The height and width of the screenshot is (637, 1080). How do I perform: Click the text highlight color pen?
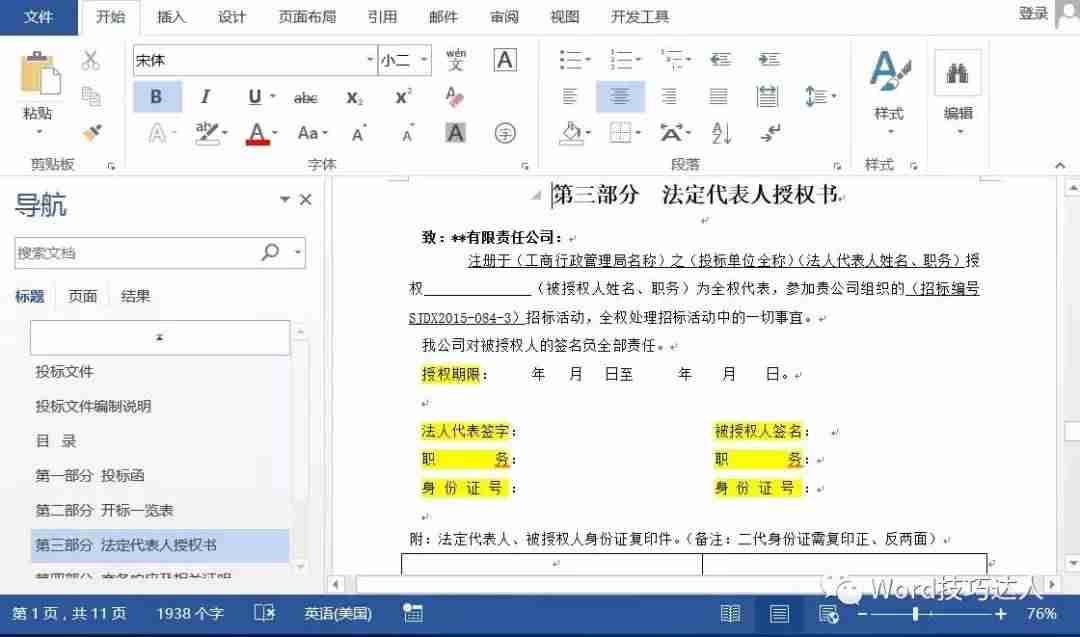(x=205, y=132)
